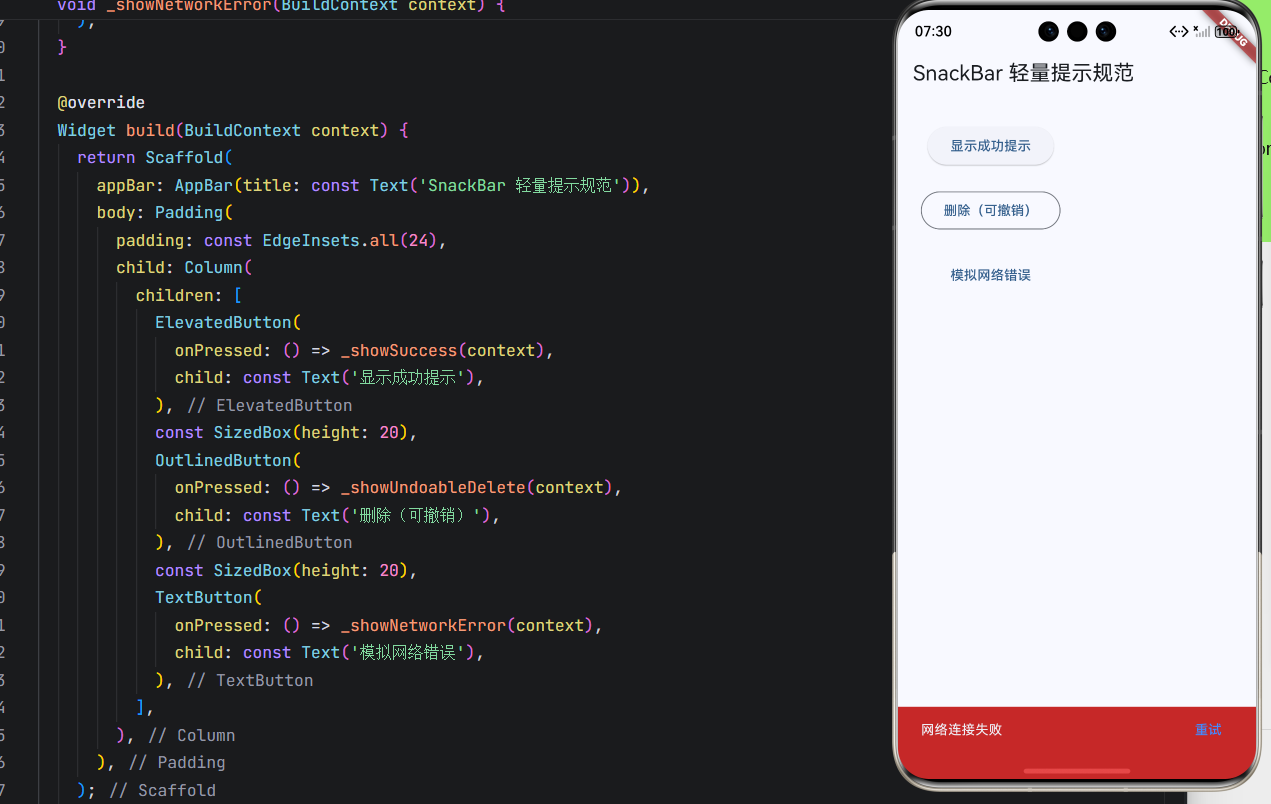
Task: Click the TextButton( constructor call
Action: (x=208, y=598)
